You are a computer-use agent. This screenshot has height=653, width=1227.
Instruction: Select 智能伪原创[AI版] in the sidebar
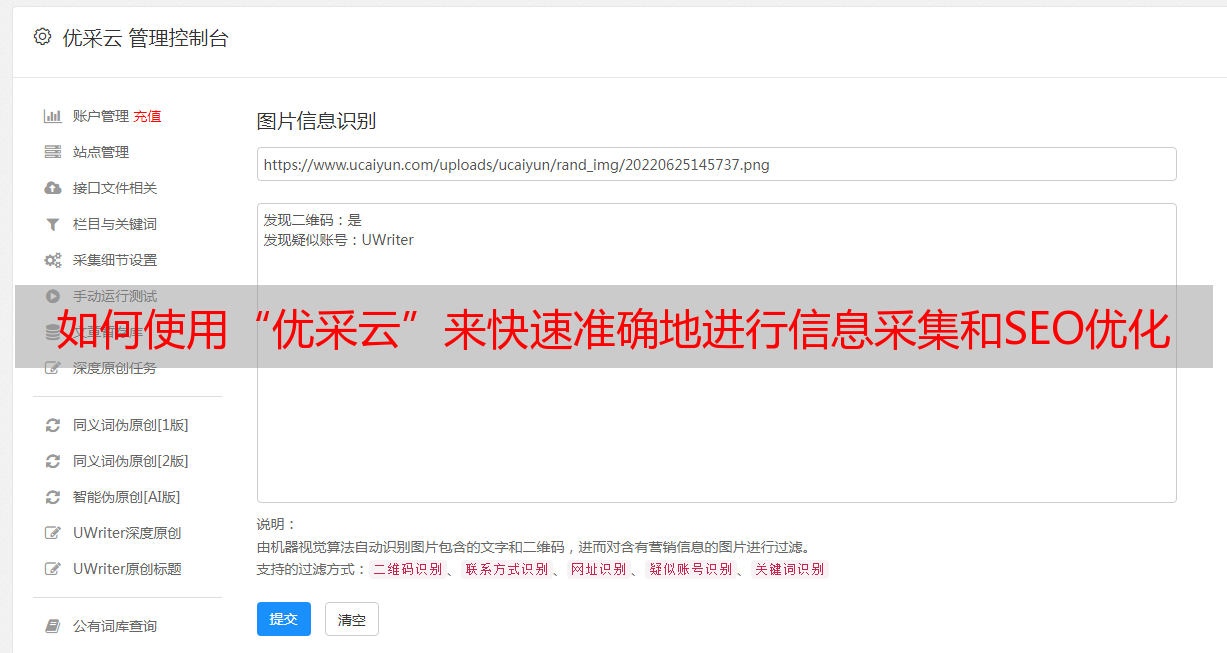point(127,497)
